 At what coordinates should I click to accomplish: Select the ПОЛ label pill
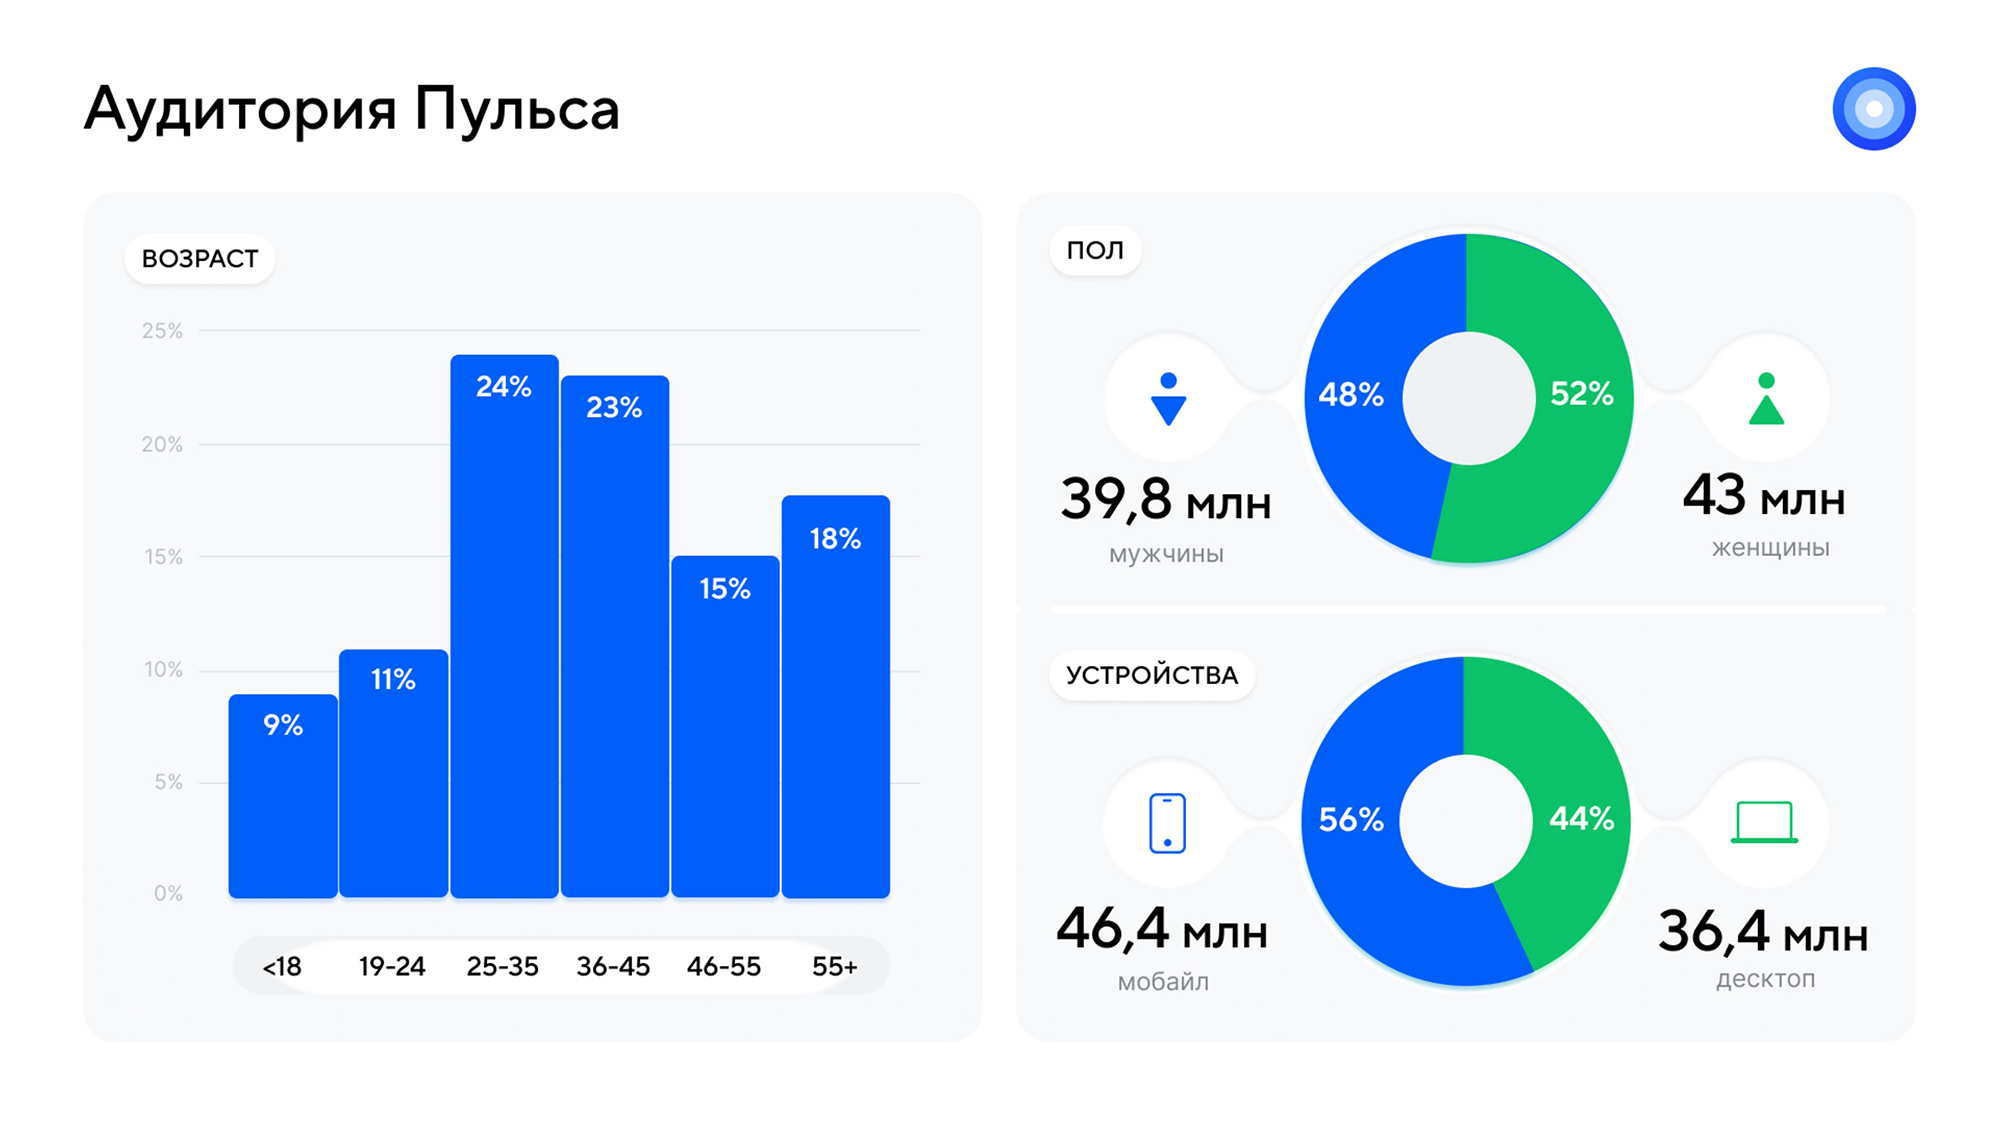[x=1095, y=251]
